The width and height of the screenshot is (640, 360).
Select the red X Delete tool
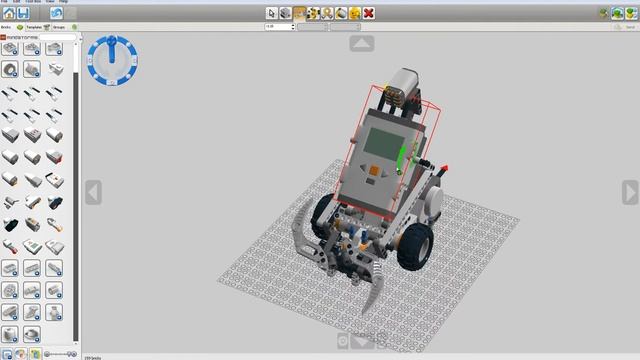369,13
